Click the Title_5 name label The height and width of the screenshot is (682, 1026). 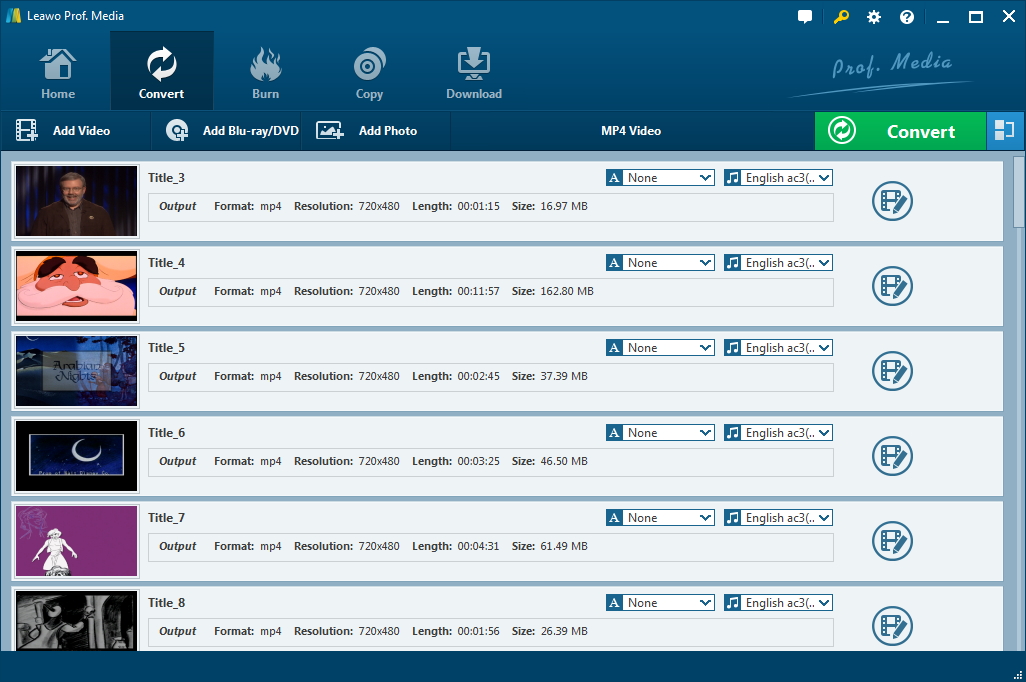pos(166,348)
